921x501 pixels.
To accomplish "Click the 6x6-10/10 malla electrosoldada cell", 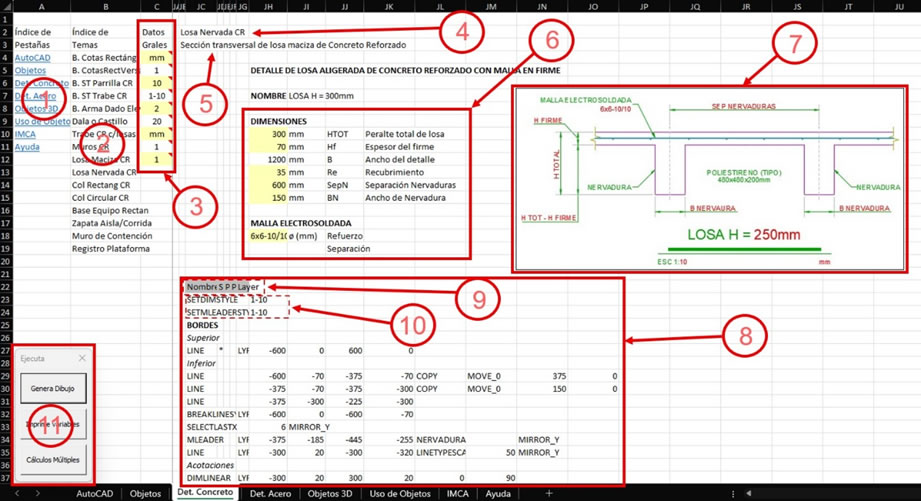I will point(270,236).
